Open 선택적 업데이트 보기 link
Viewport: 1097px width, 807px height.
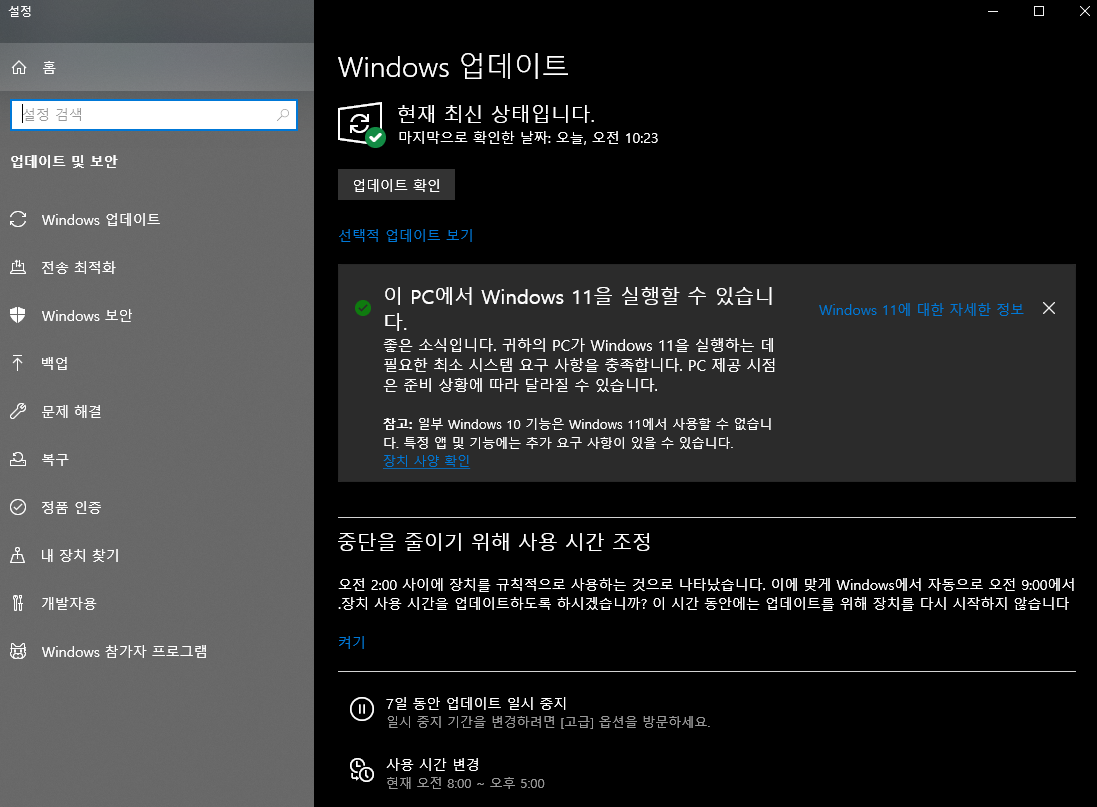click(x=406, y=235)
